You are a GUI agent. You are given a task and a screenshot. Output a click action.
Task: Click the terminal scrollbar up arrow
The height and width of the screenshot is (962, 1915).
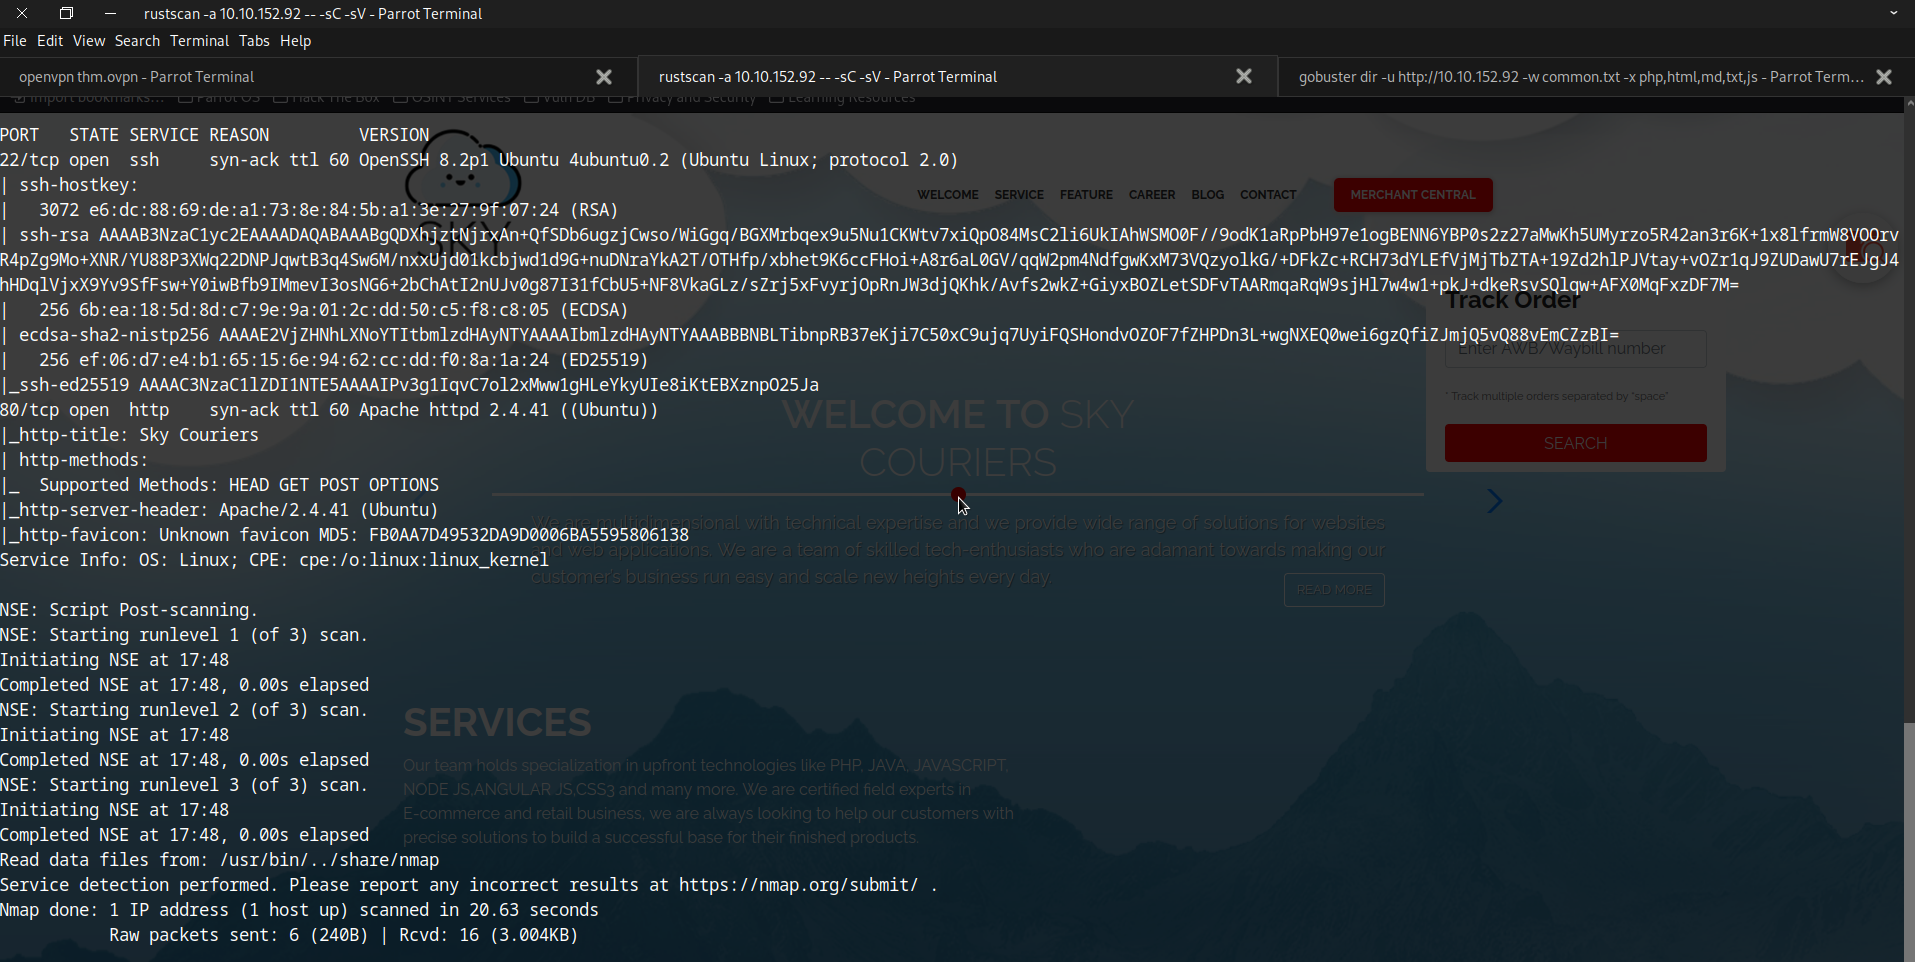tap(1909, 103)
